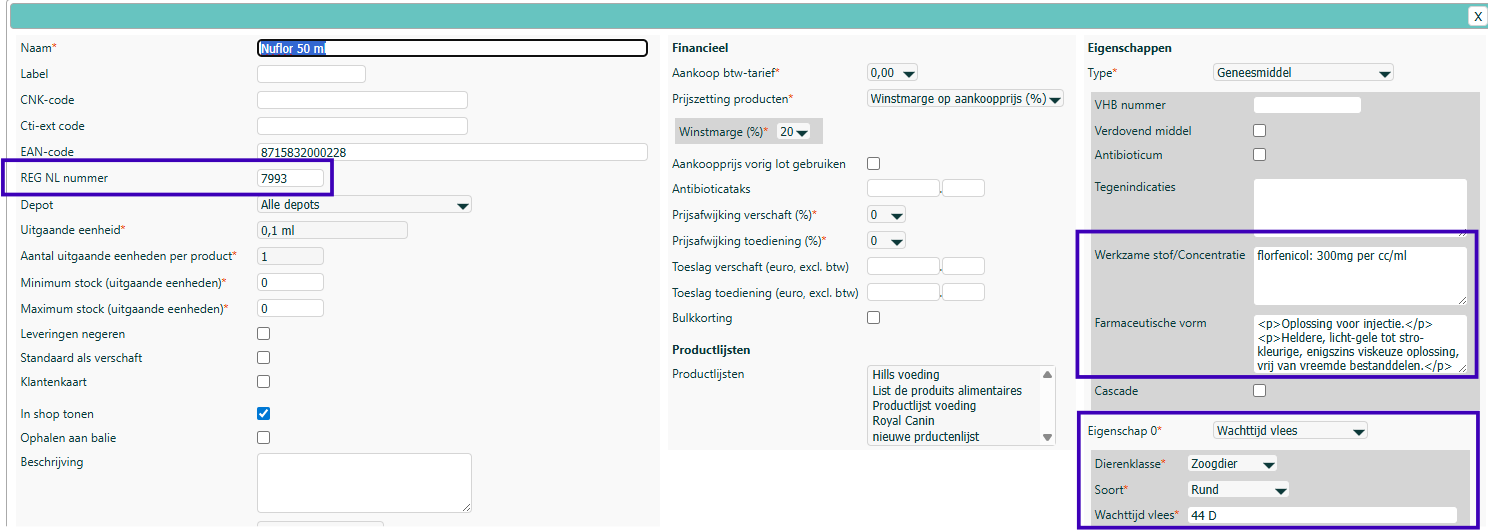
Task: Toggle the Standaard als verschaft checkbox
Action: click(x=264, y=358)
